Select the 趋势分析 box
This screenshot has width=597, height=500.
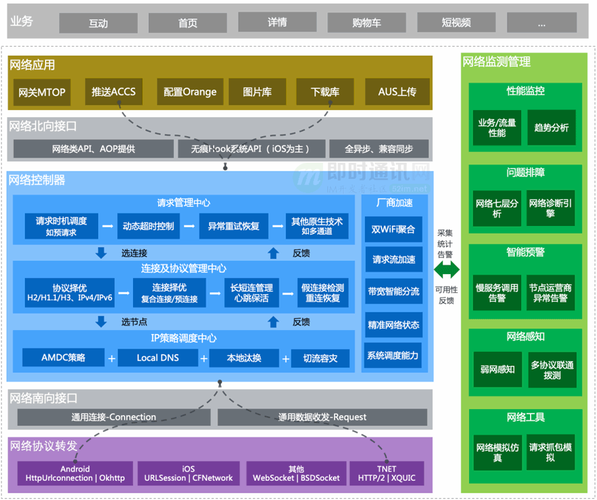click(551, 128)
